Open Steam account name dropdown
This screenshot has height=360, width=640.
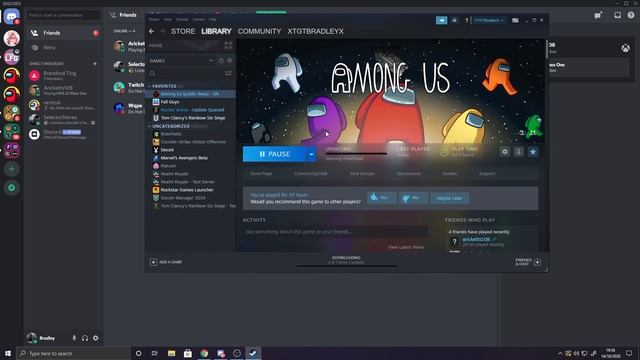(x=489, y=20)
